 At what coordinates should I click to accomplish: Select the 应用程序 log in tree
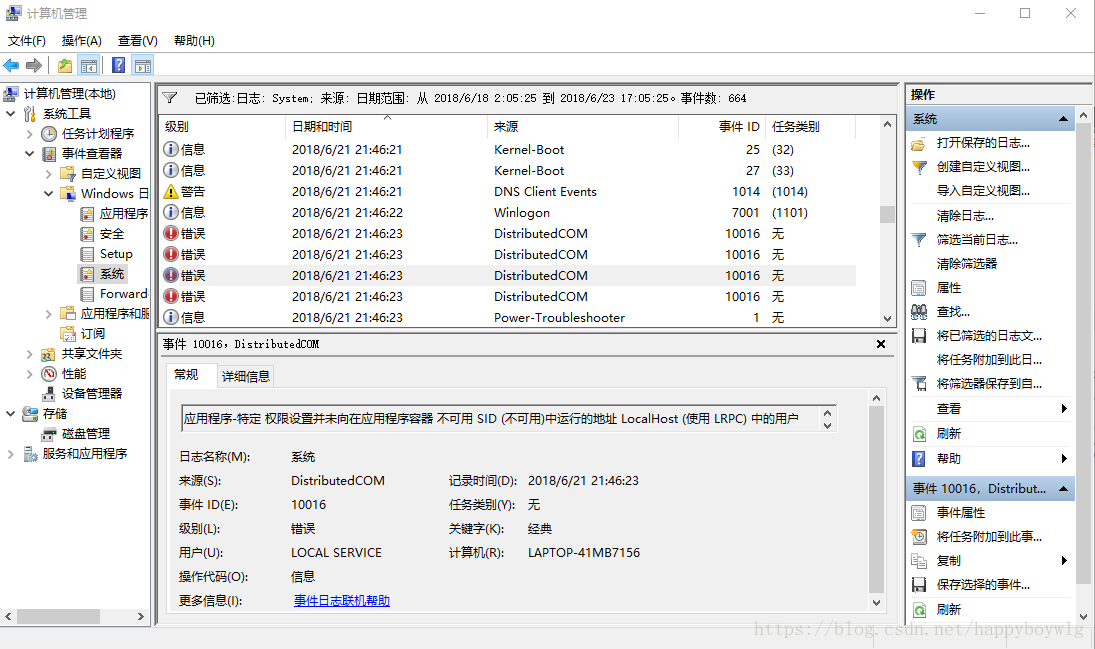124,214
